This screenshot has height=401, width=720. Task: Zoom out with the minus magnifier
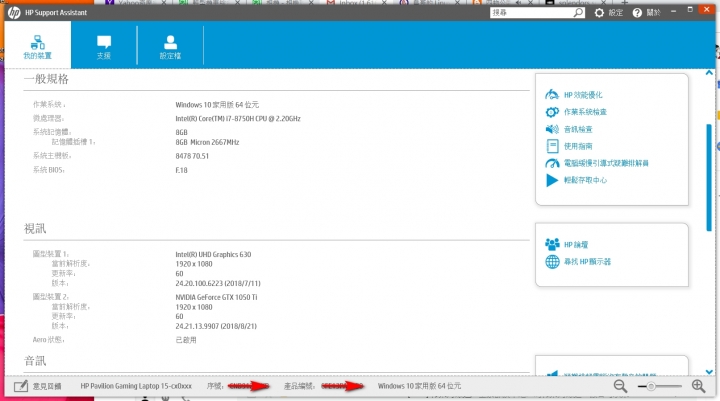point(620,386)
